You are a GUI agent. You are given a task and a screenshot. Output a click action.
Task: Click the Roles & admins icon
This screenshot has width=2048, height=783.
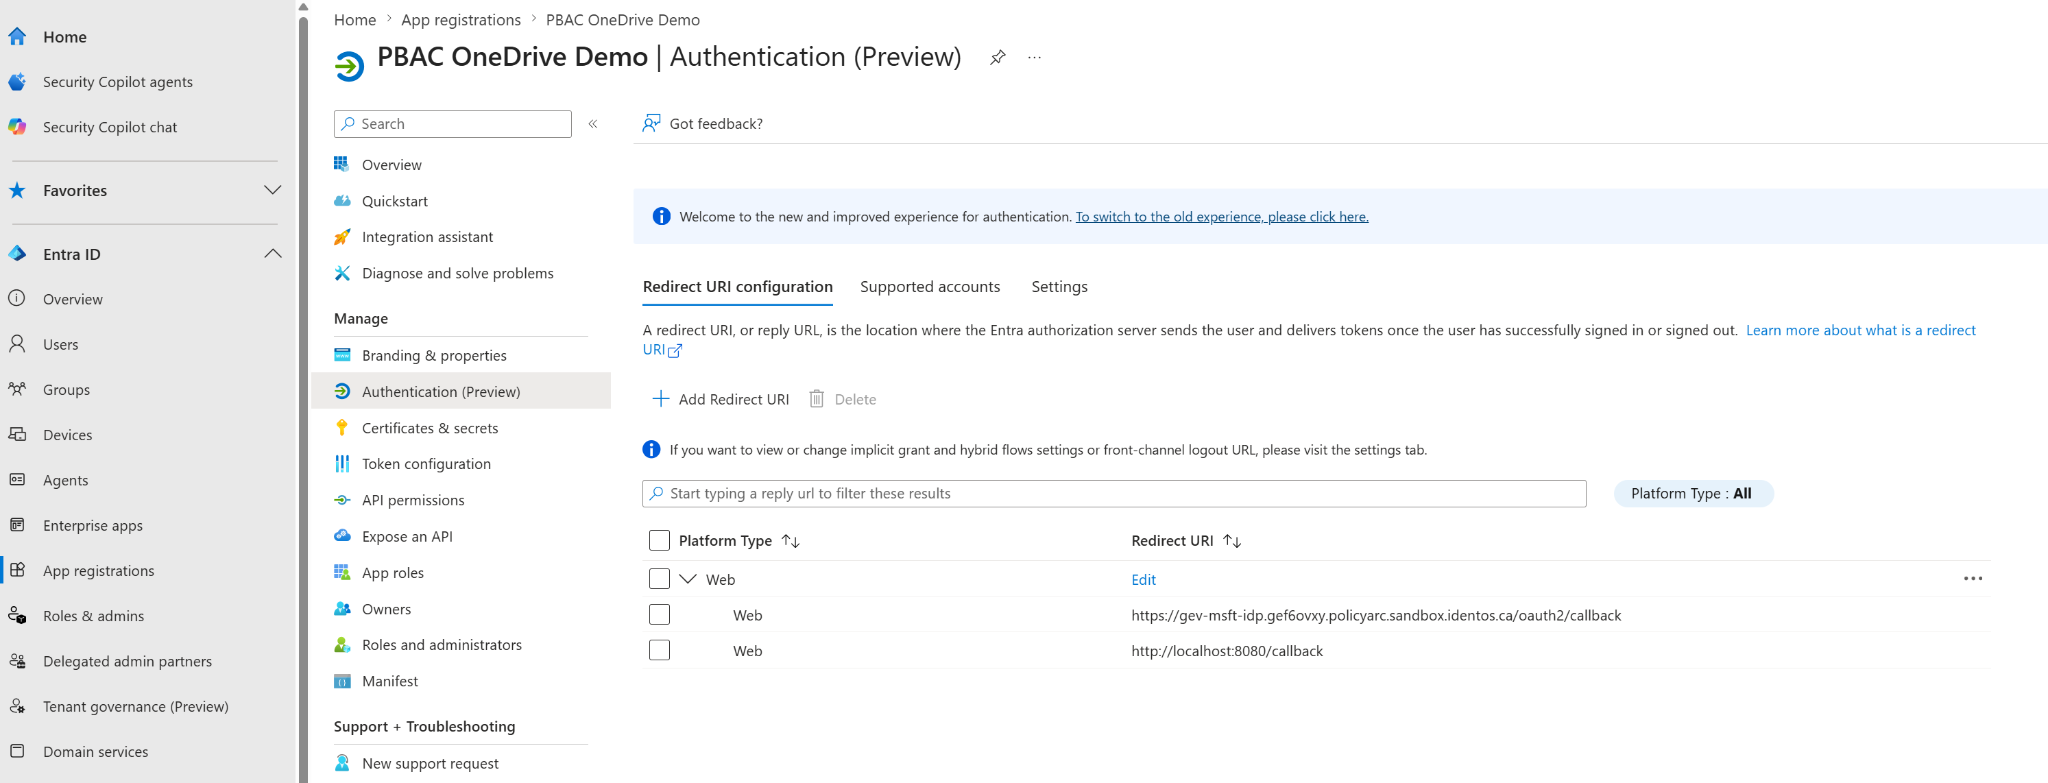pyautogui.click(x=17, y=615)
